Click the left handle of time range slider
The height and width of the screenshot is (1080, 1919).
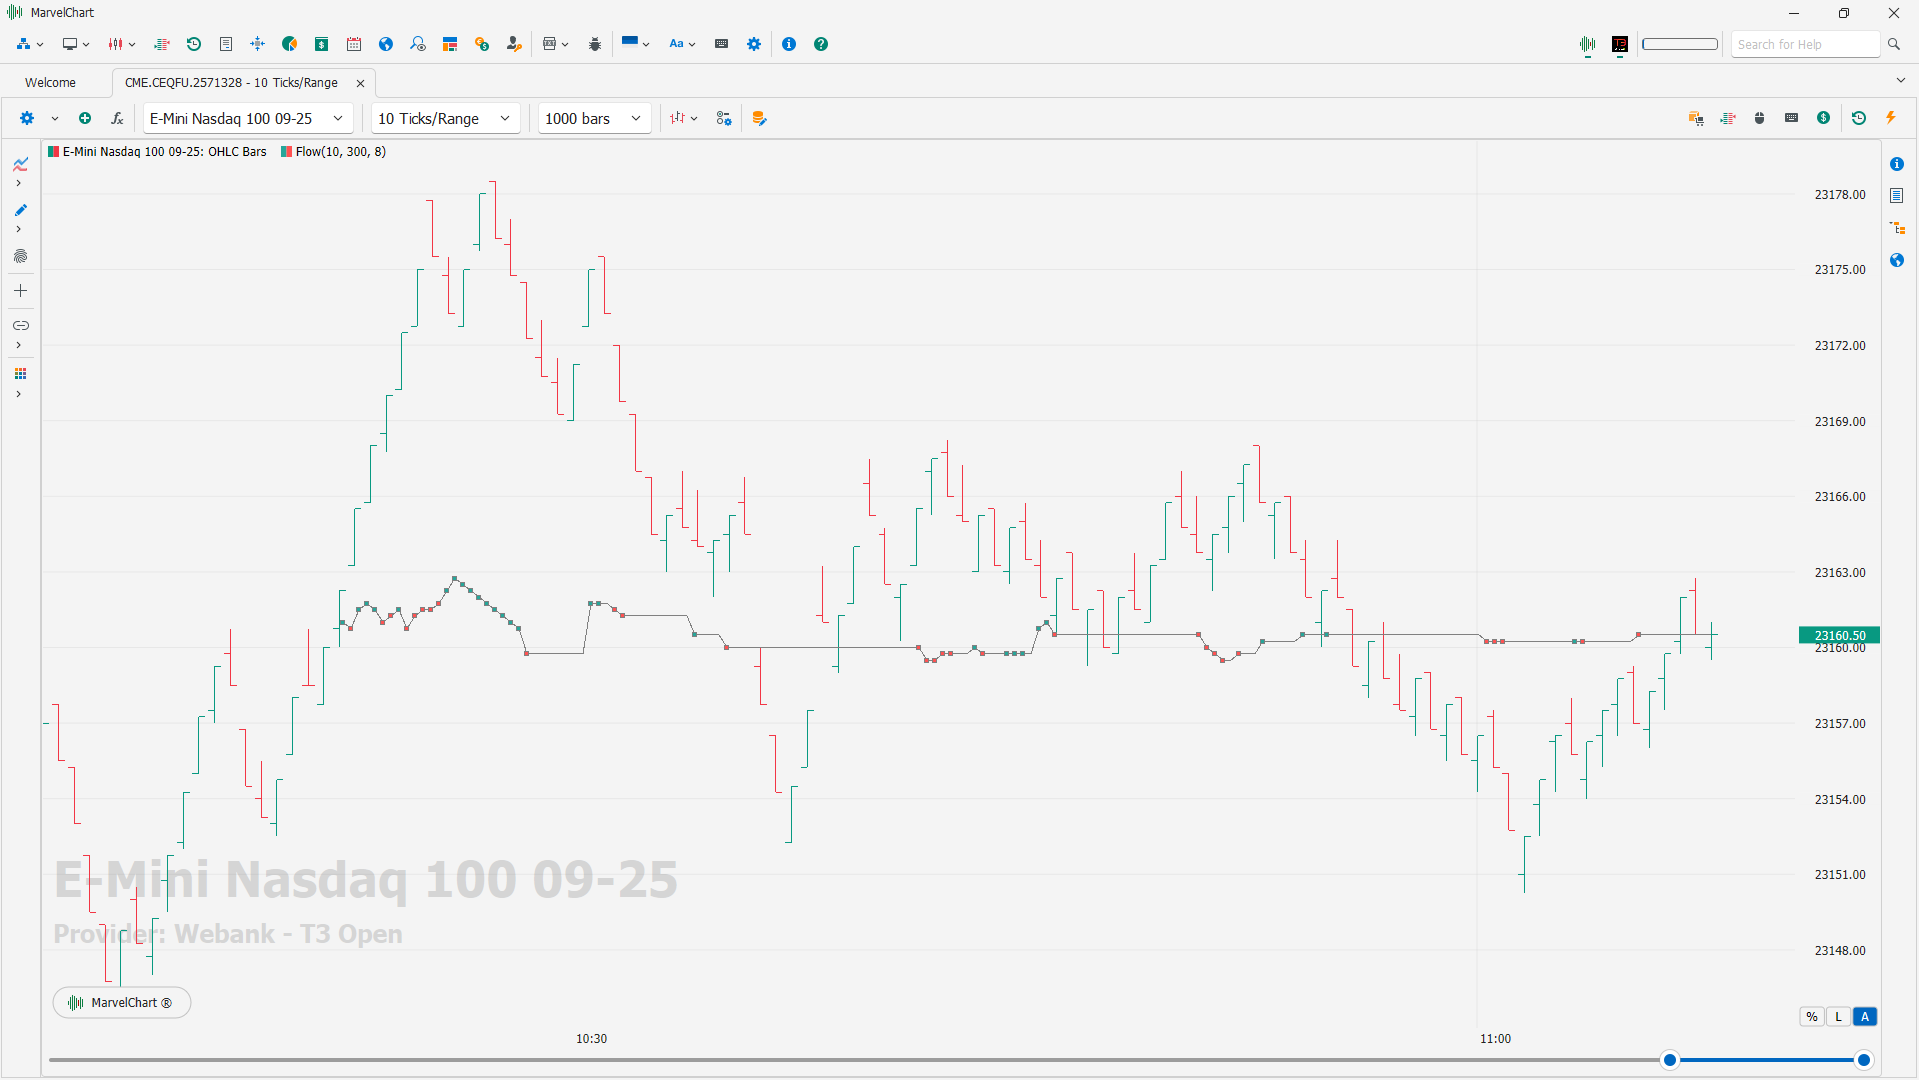(1670, 1060)
